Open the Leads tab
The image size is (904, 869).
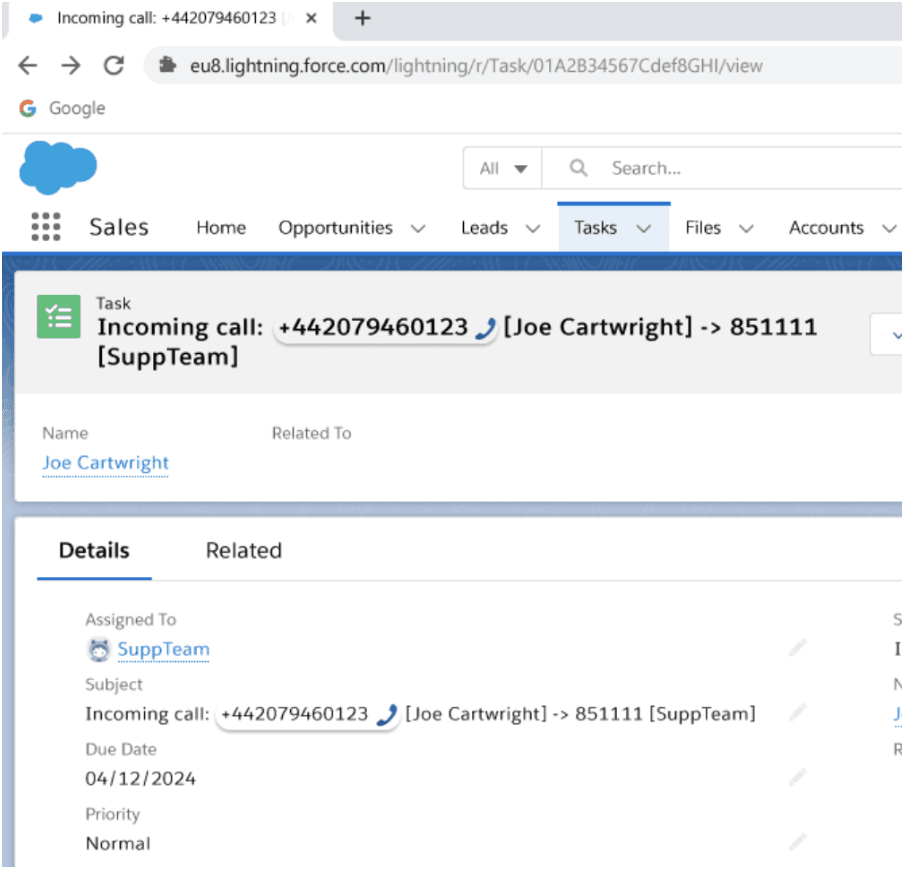tap(484, 228)
